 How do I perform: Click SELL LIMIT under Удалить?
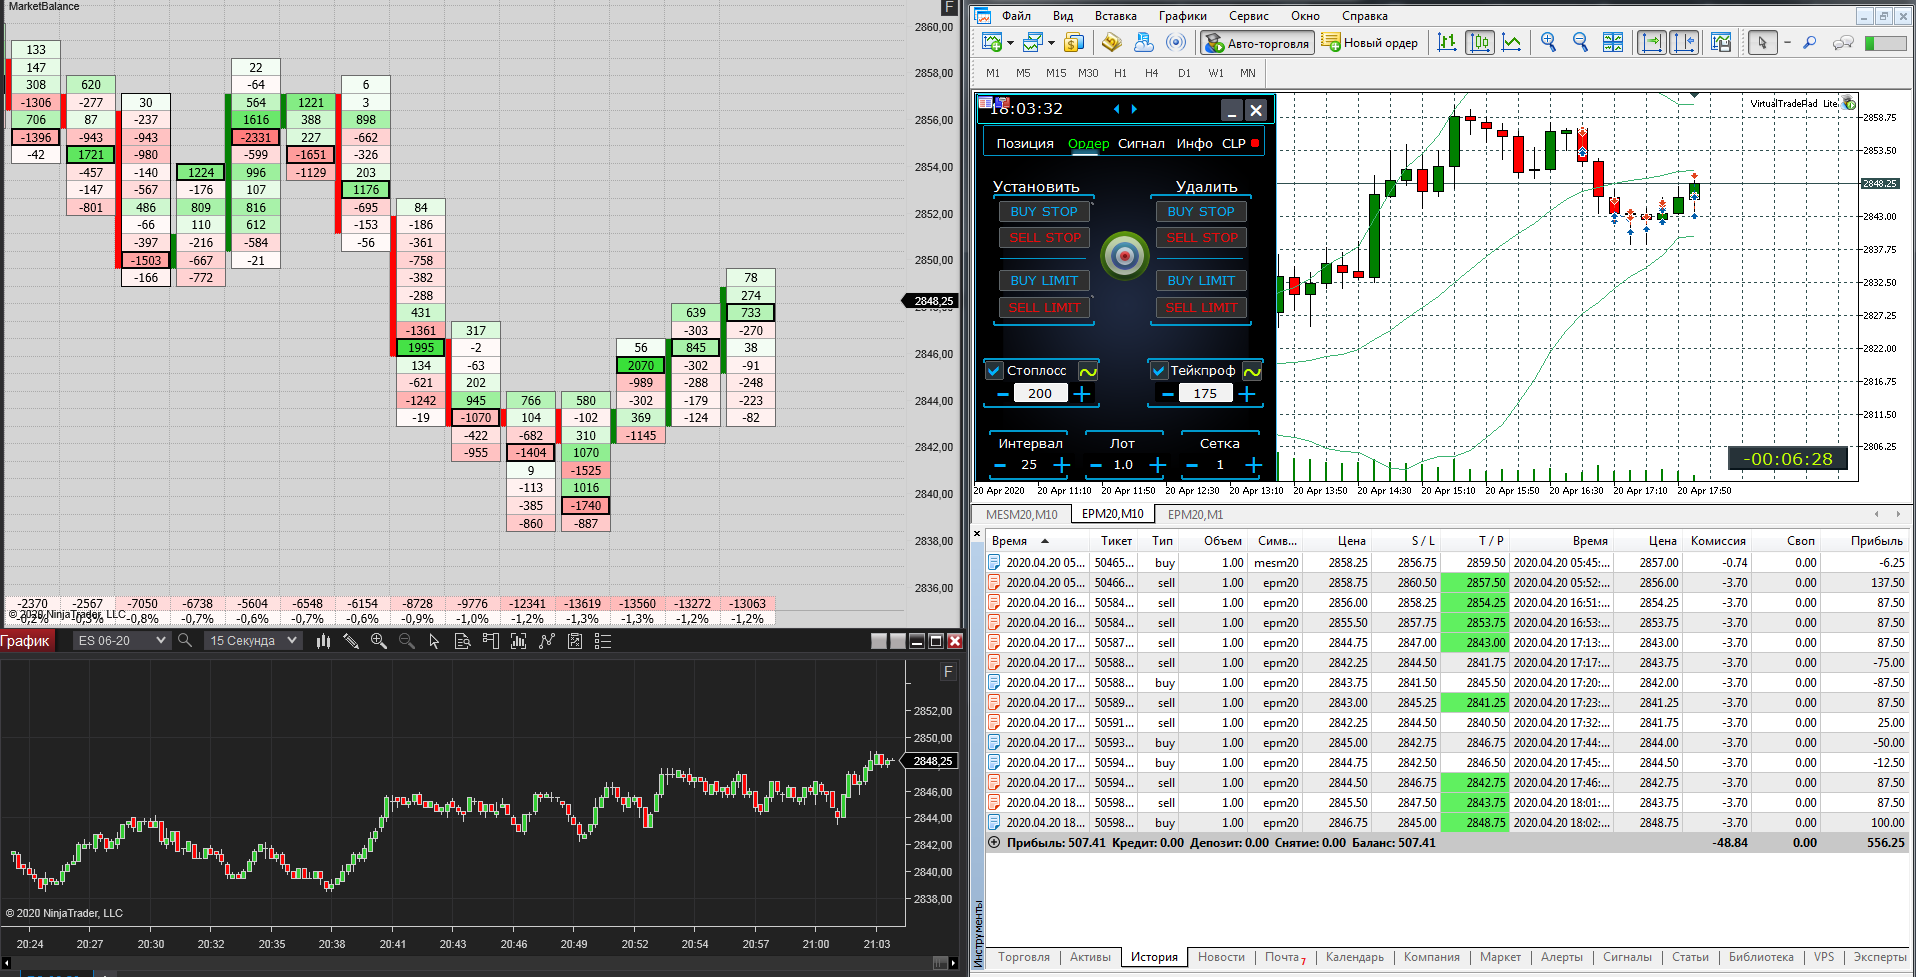coord(1201,307)
